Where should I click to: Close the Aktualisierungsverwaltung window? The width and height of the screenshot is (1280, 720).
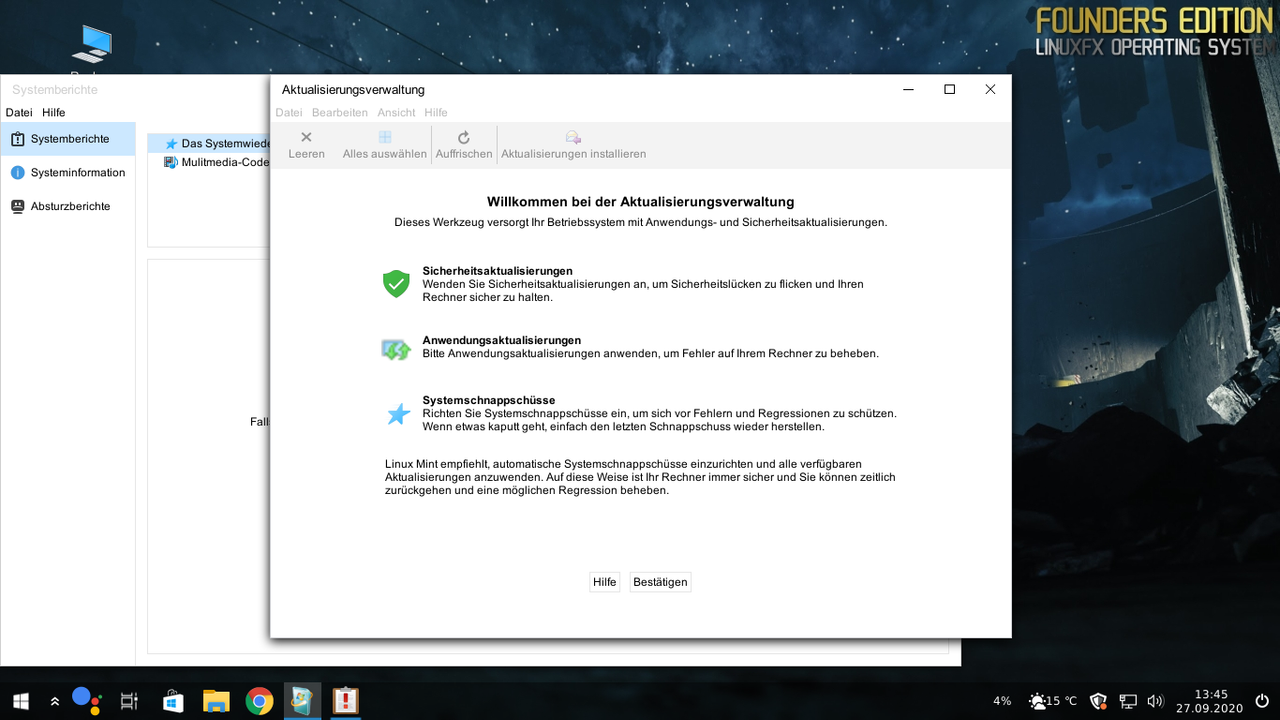[990, 89]
